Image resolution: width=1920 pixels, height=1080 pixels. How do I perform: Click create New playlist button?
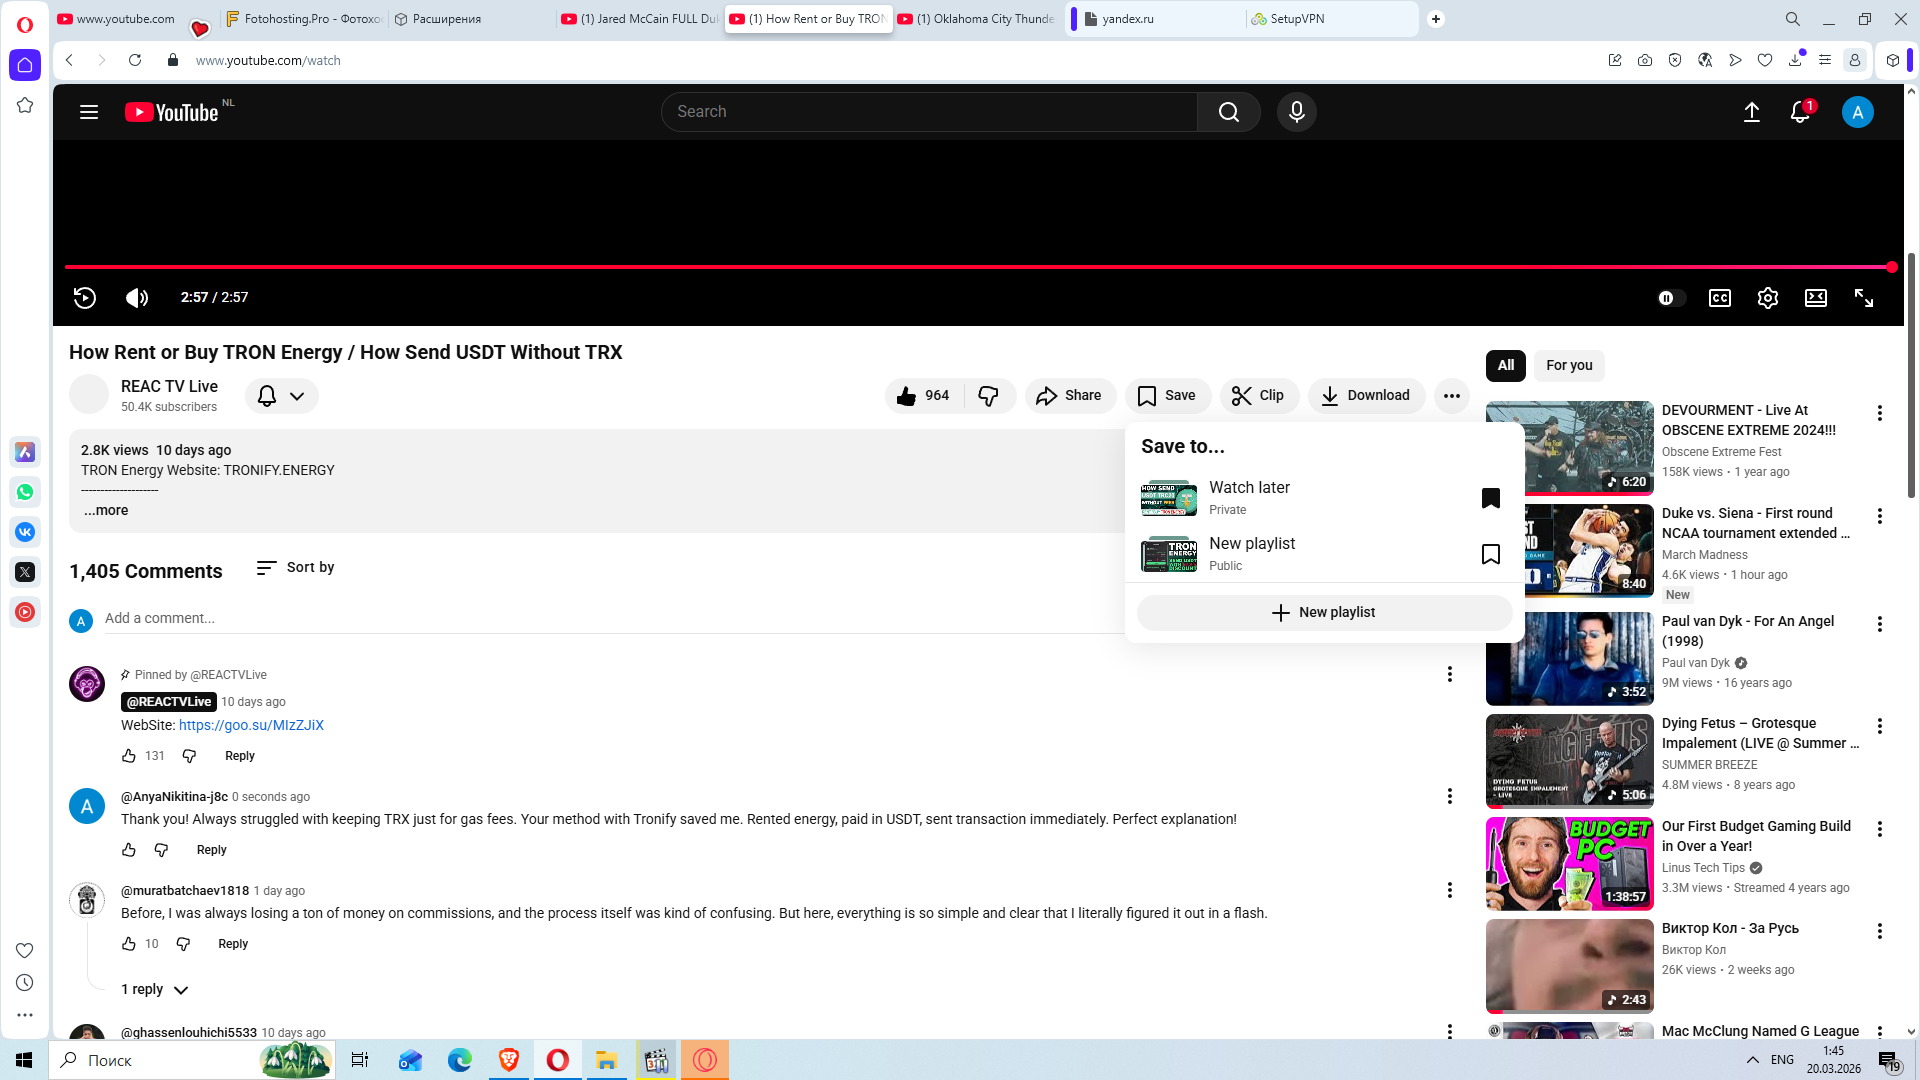pos(1323,613)
